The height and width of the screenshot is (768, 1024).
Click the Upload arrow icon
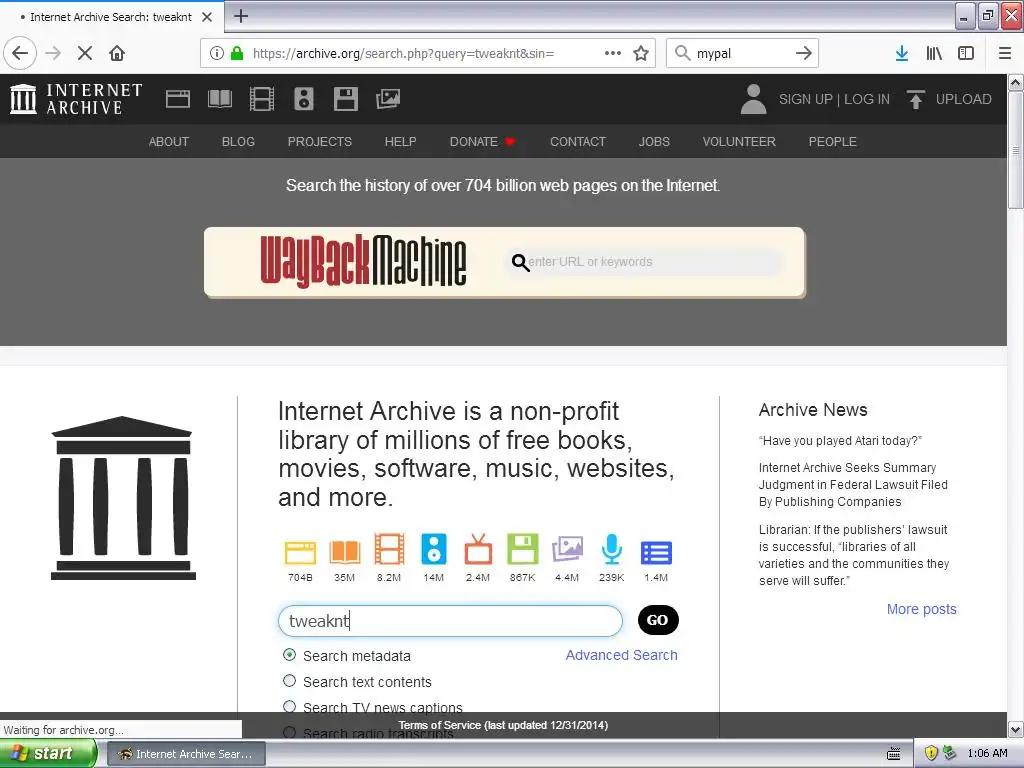click(916, 99)
